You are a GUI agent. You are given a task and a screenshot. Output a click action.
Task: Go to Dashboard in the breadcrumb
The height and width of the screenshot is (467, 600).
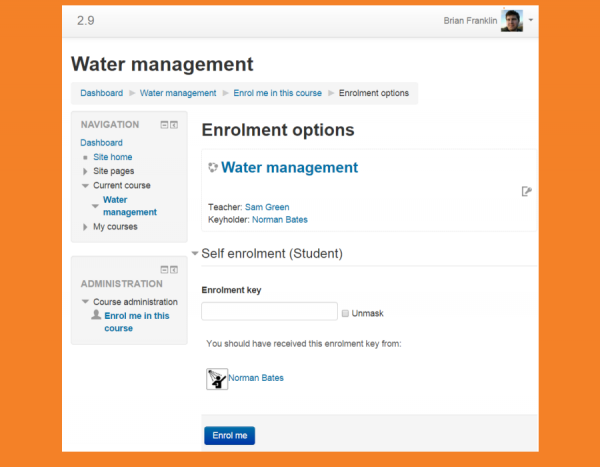[101, 93]
